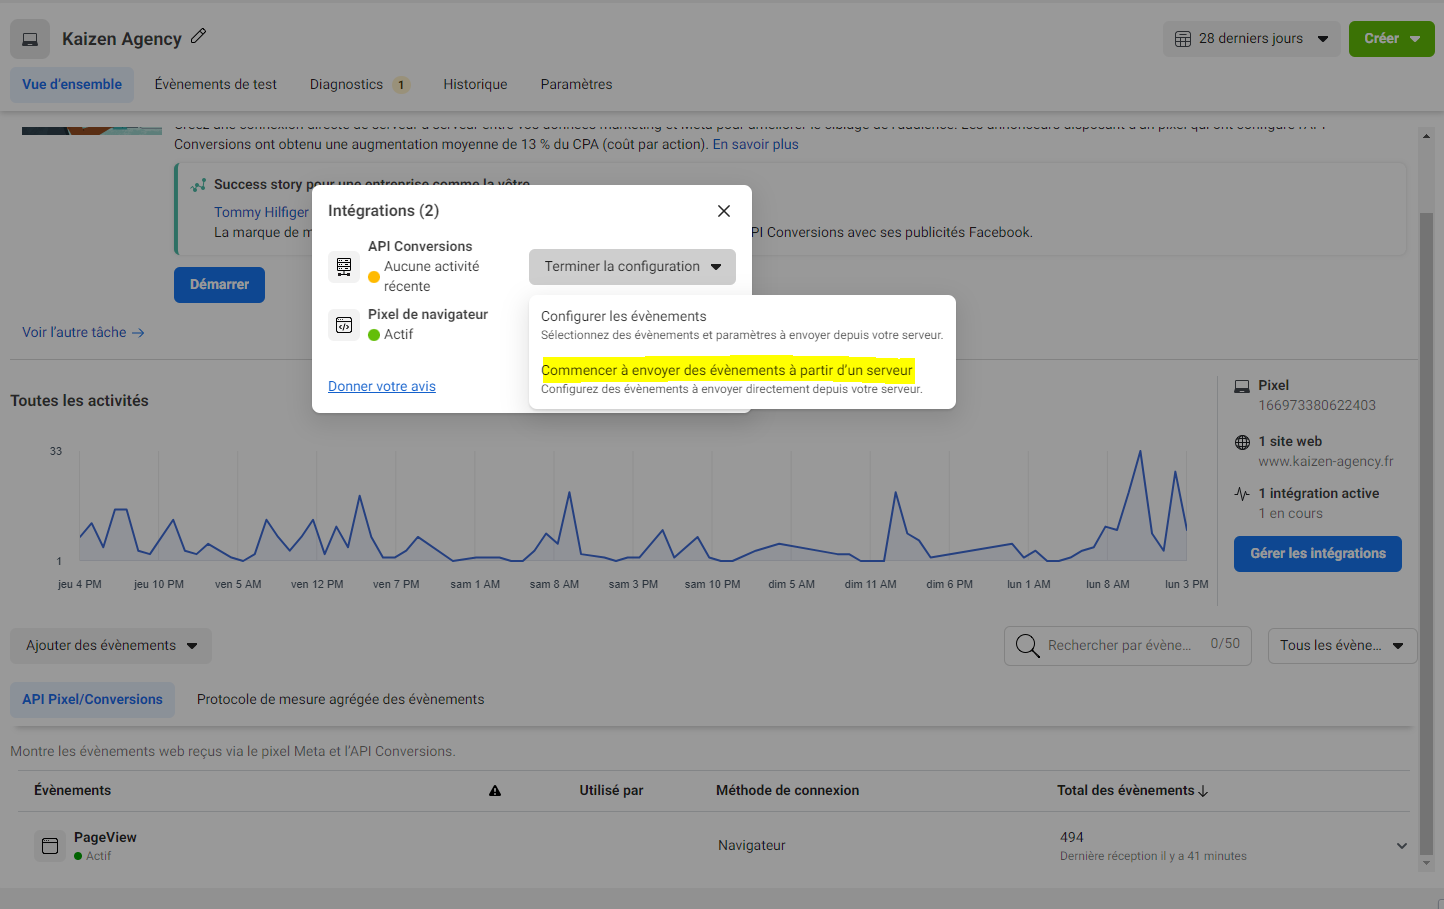This screenshot has height=909, width=1444.
Task: Open the 28 derniers jours date dropdown
Action: pos(1252,39)
